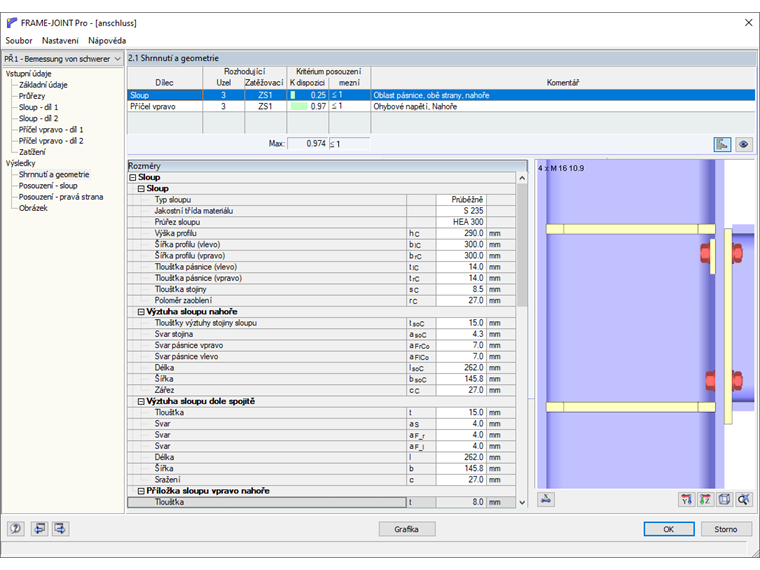Click the green 0.97 ratio bar

[299, 106]
